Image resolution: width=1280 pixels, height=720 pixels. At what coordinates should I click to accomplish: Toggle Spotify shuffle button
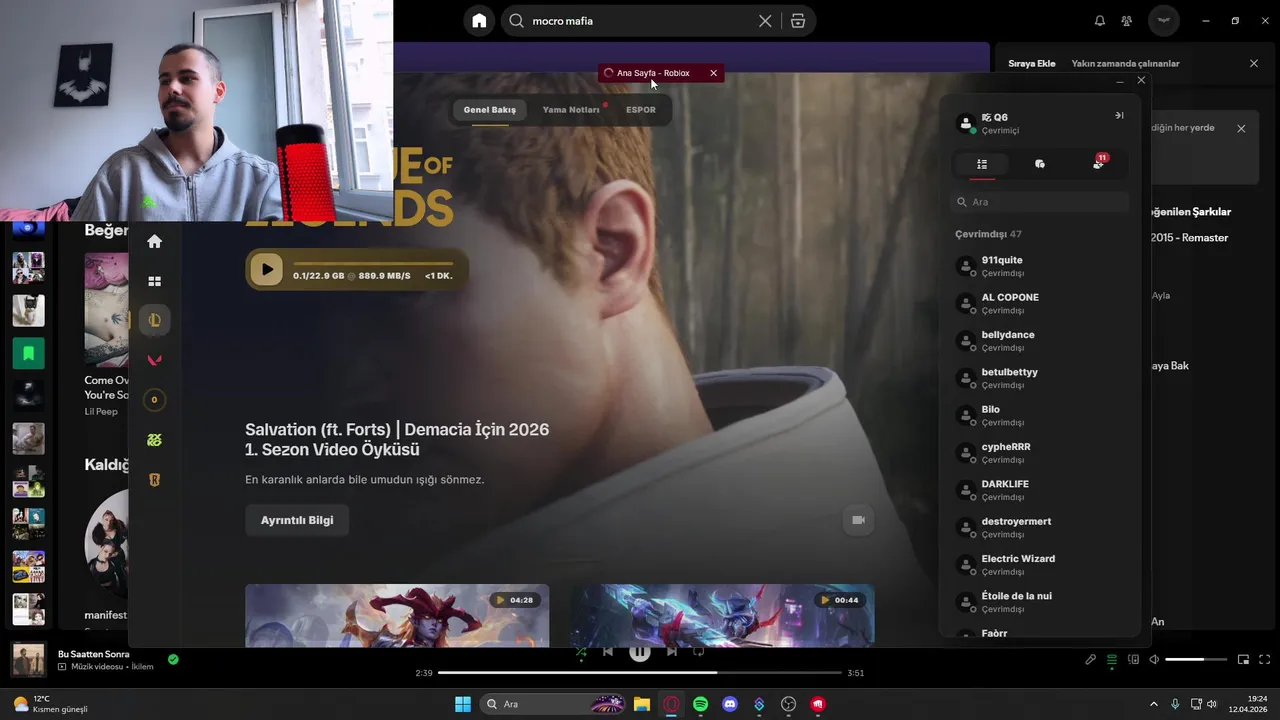pyautogui.click(x=580, y=652)
